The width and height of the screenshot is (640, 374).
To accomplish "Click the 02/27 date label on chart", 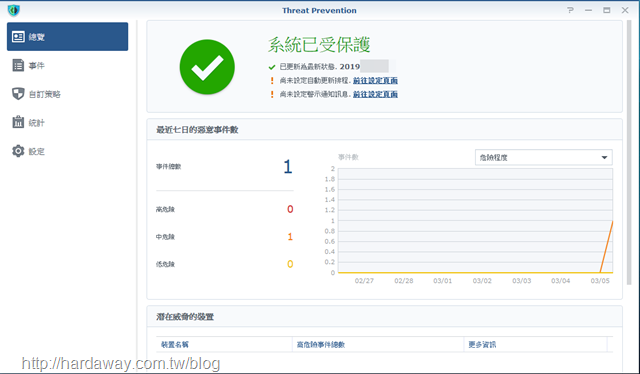I will (x=364, y=280).
